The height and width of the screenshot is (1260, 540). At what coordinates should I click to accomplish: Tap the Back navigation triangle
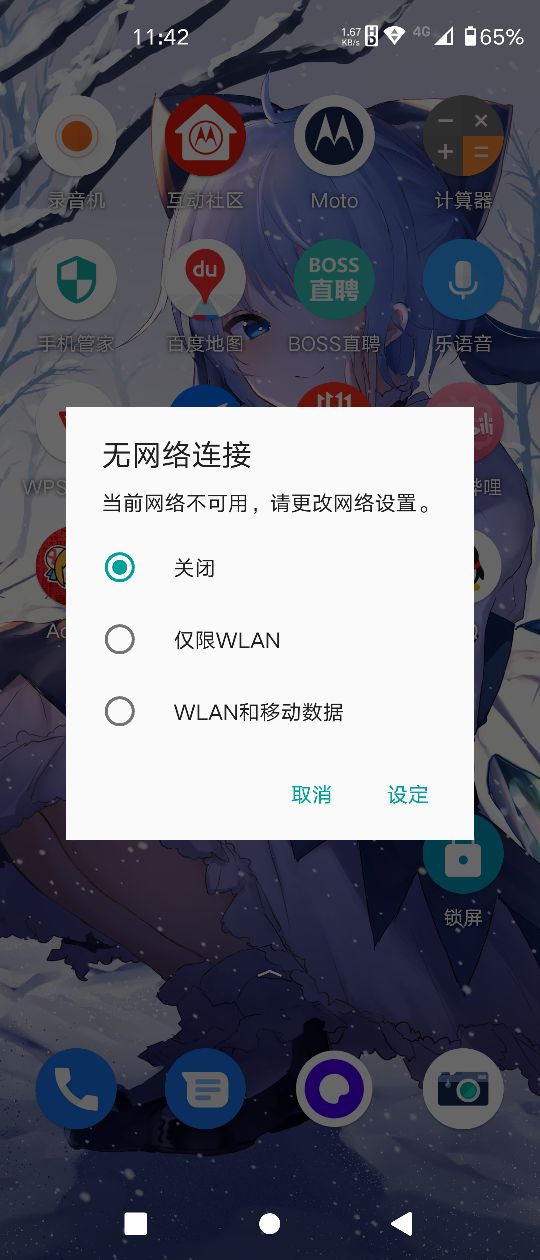coord(402,1223)
